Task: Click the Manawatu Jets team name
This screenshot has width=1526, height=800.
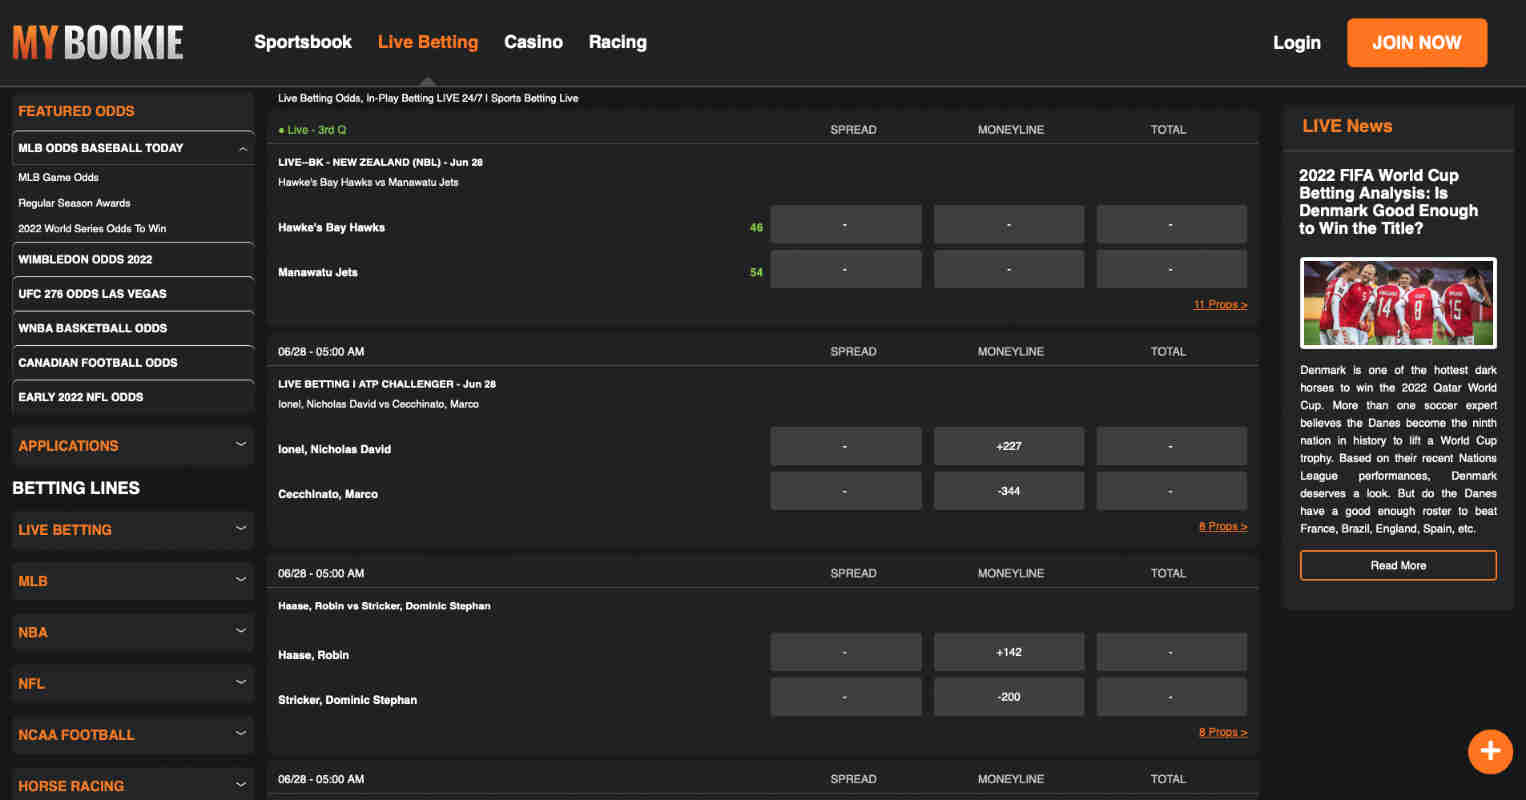Action: [318, 272]
